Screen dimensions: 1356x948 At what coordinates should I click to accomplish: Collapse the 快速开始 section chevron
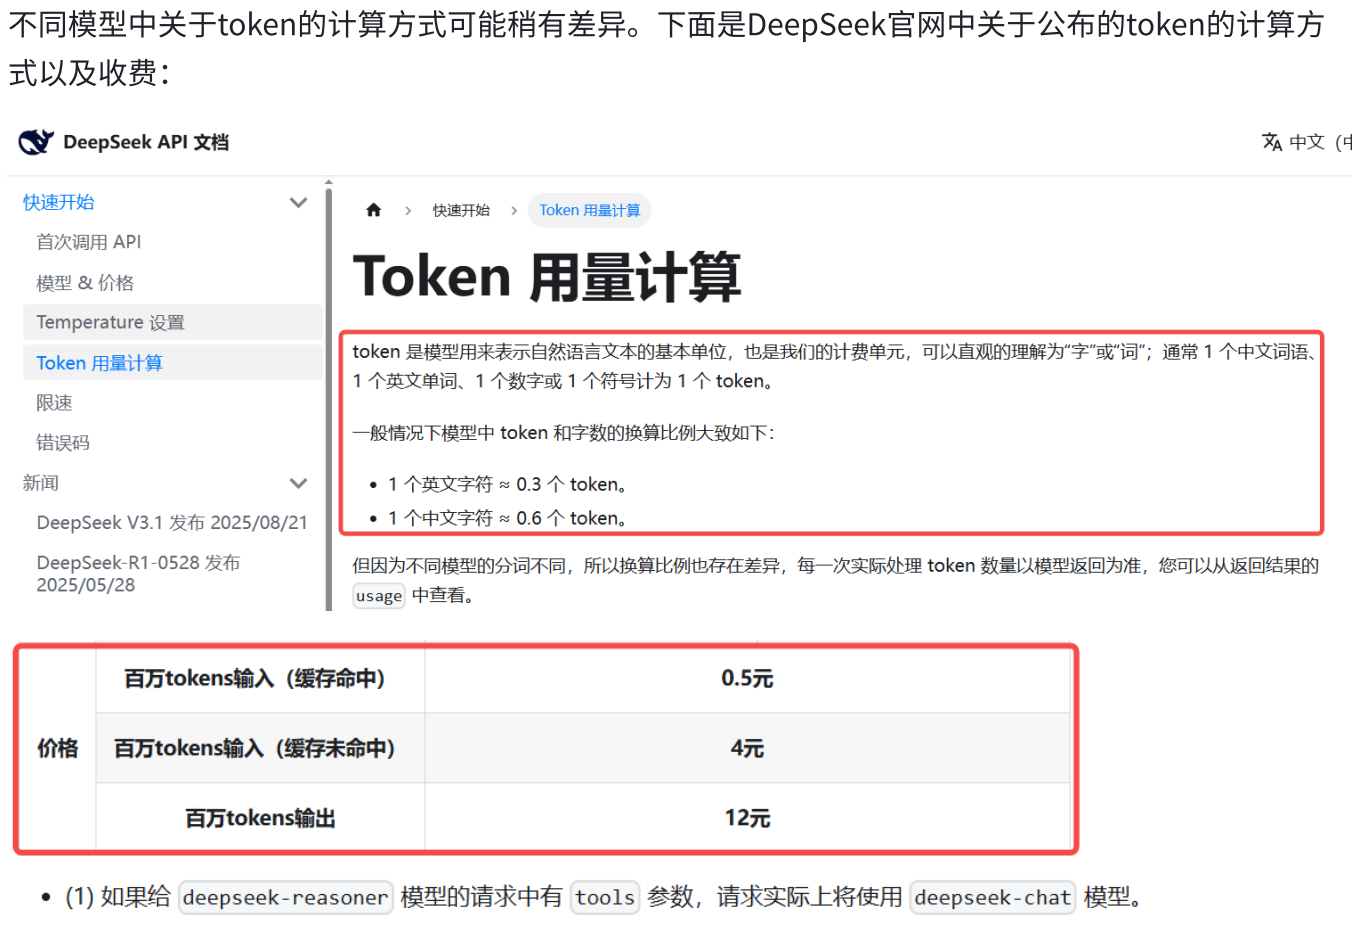pyautogui.click(x=298, y=202)
